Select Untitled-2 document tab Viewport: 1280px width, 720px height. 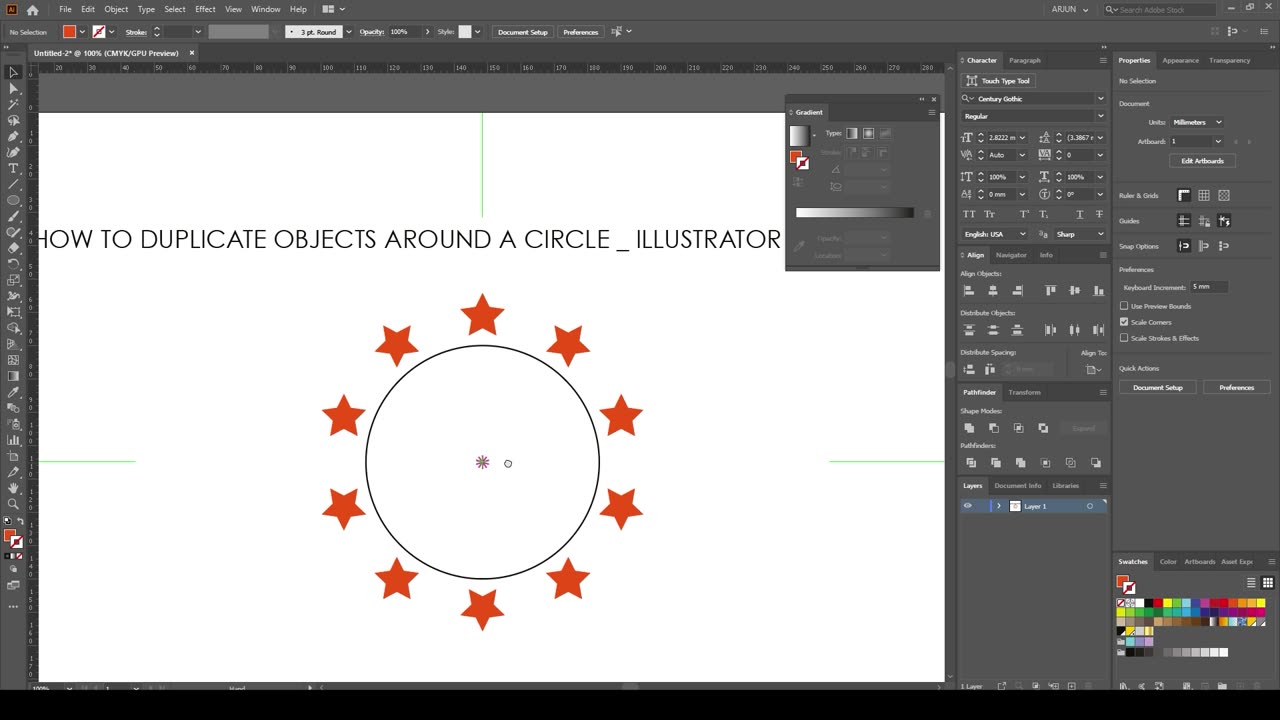pyautogui.click(x=107, y=53)
